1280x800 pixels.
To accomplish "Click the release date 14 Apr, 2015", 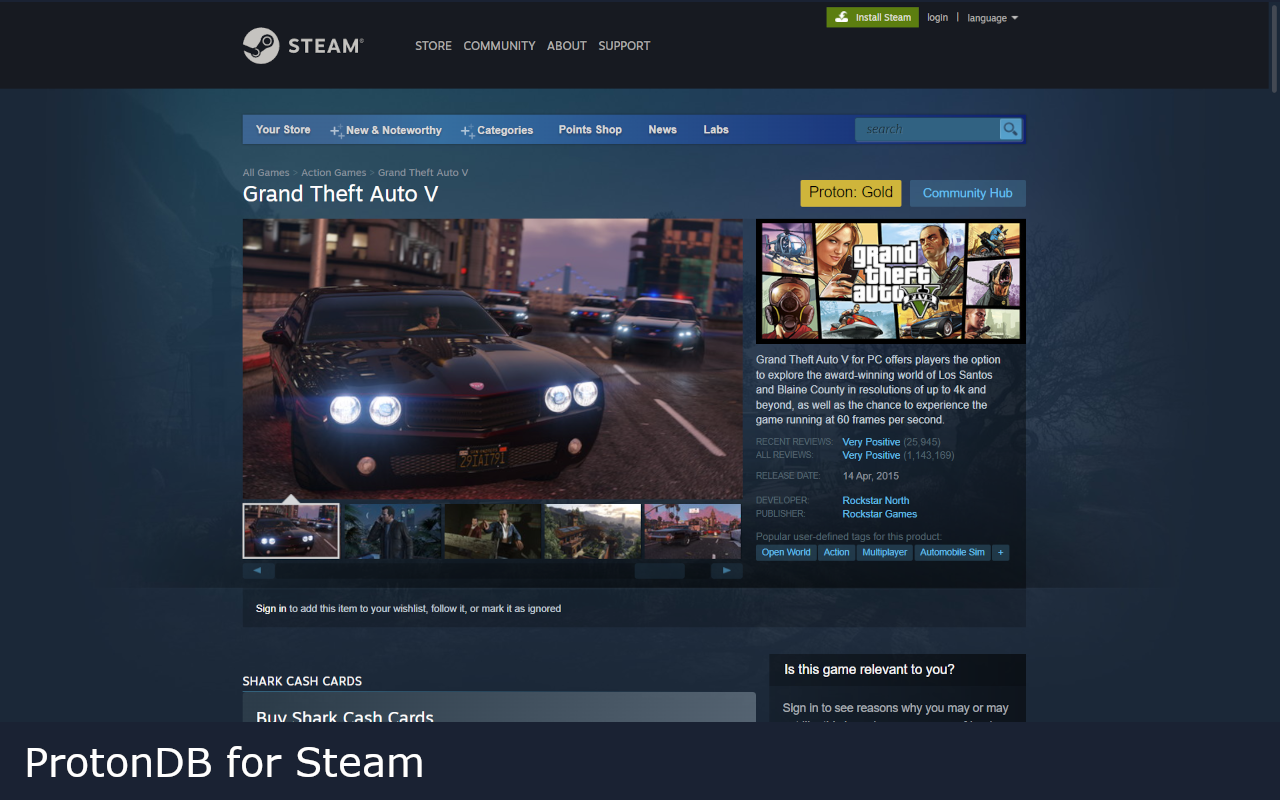I will point(871,476).
